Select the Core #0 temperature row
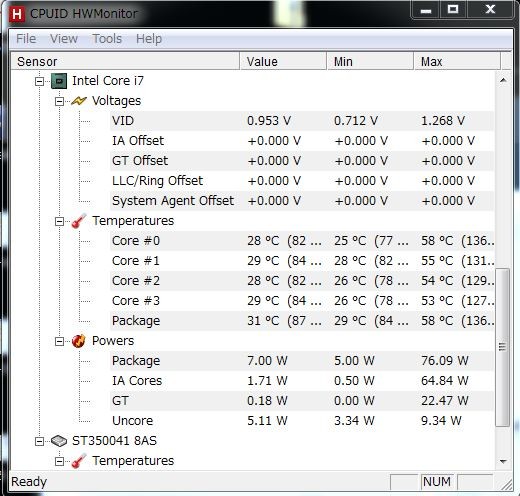Screen dimensions: 520x496 point(302,241)
